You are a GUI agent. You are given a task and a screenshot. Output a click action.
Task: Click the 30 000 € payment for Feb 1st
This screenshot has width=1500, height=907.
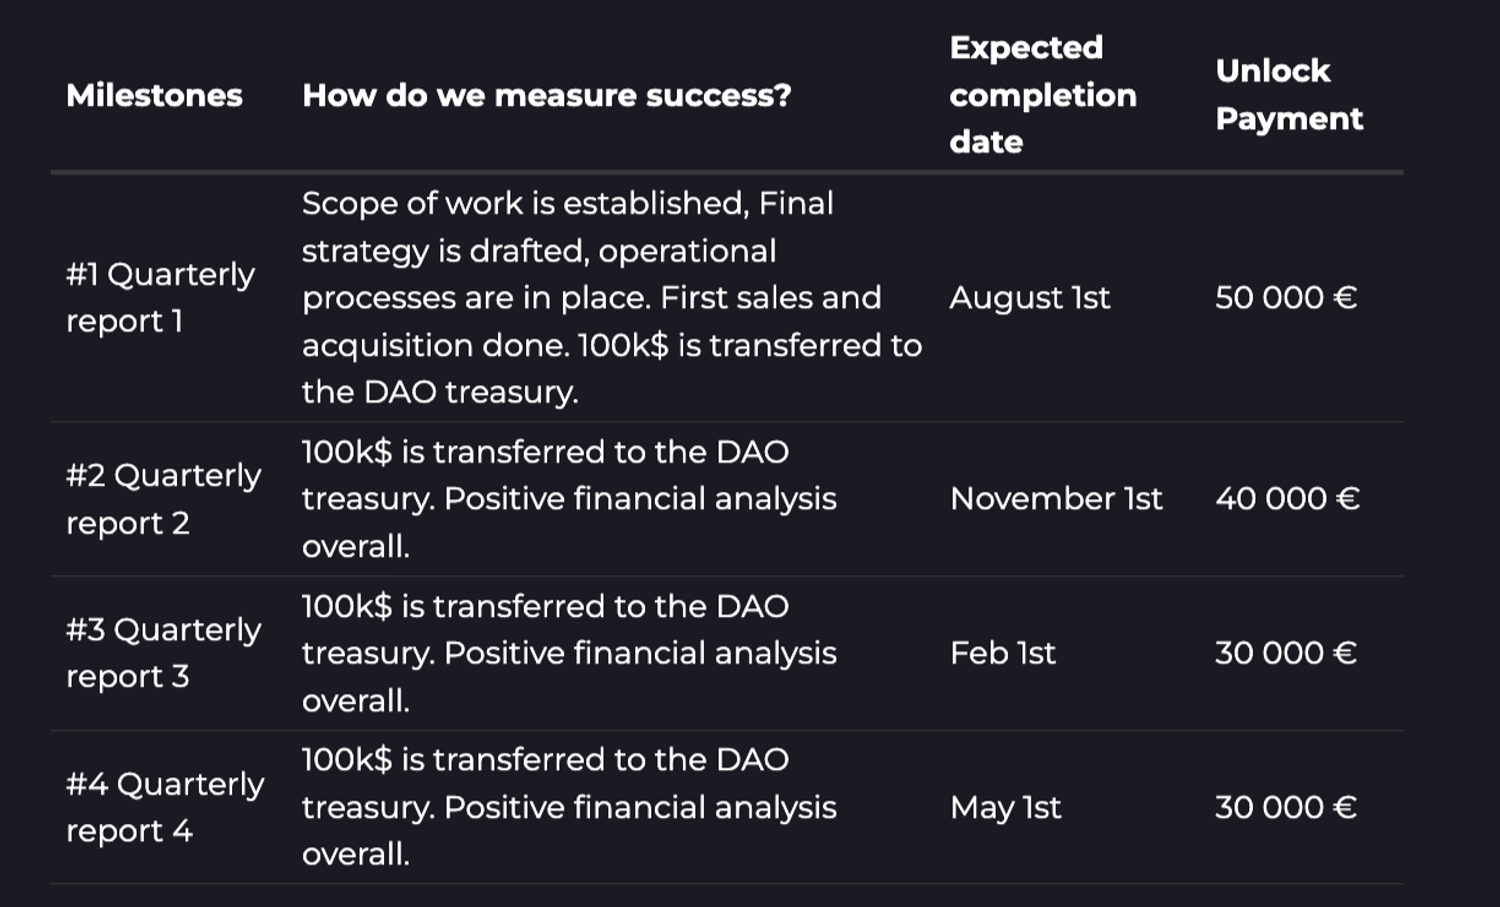[x=1286, y=652]
